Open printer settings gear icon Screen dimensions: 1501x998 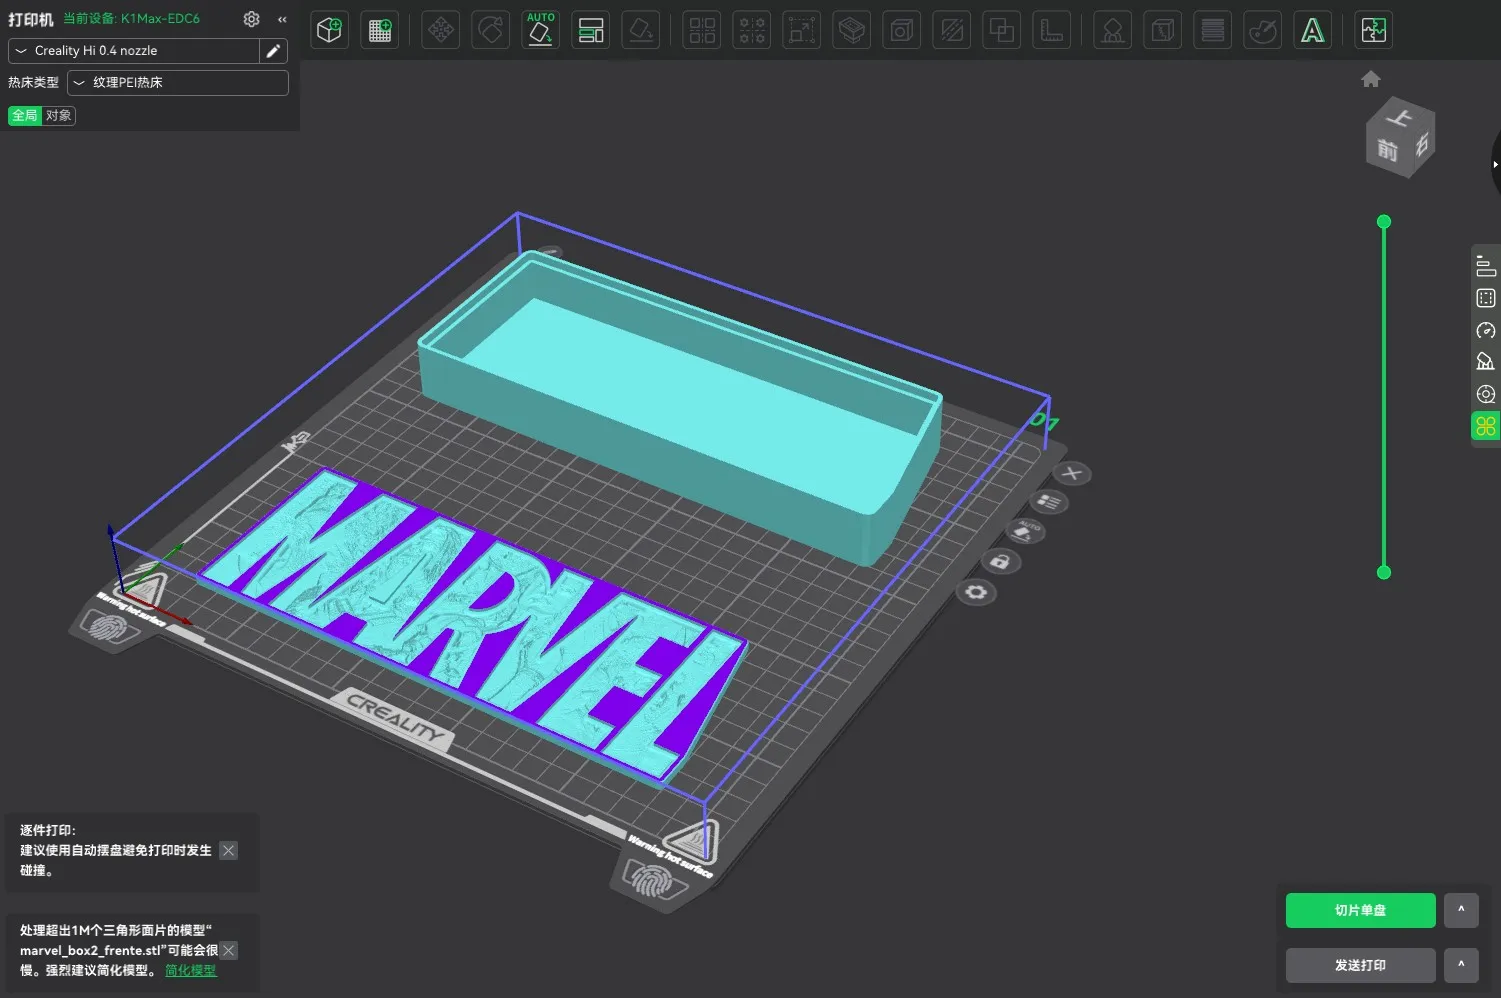click(251, 19)
